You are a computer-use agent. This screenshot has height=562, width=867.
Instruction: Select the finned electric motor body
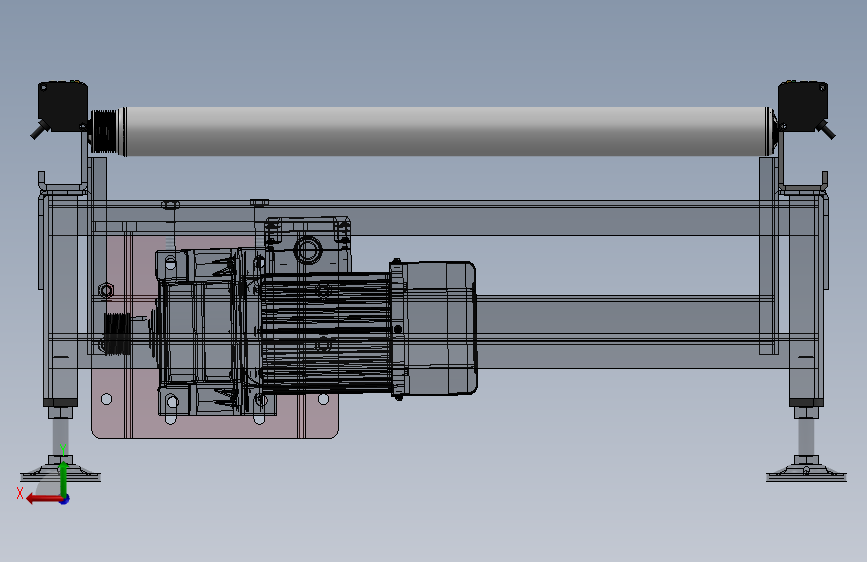325,332
